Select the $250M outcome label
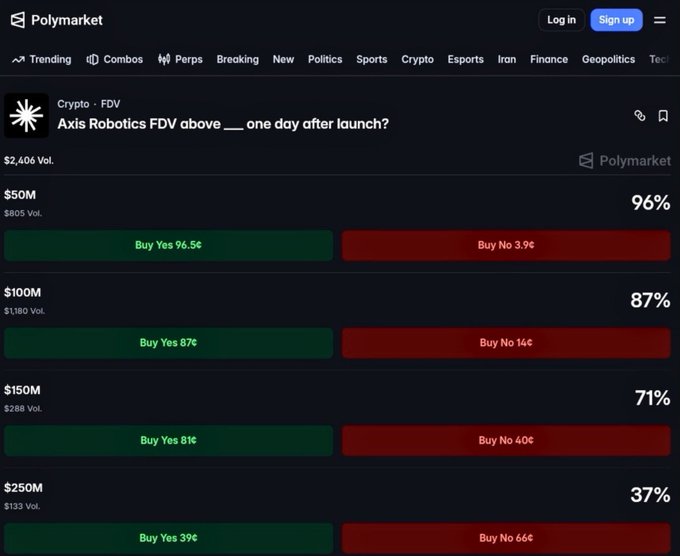Screen dimensions: 680x556 (23, 487)
